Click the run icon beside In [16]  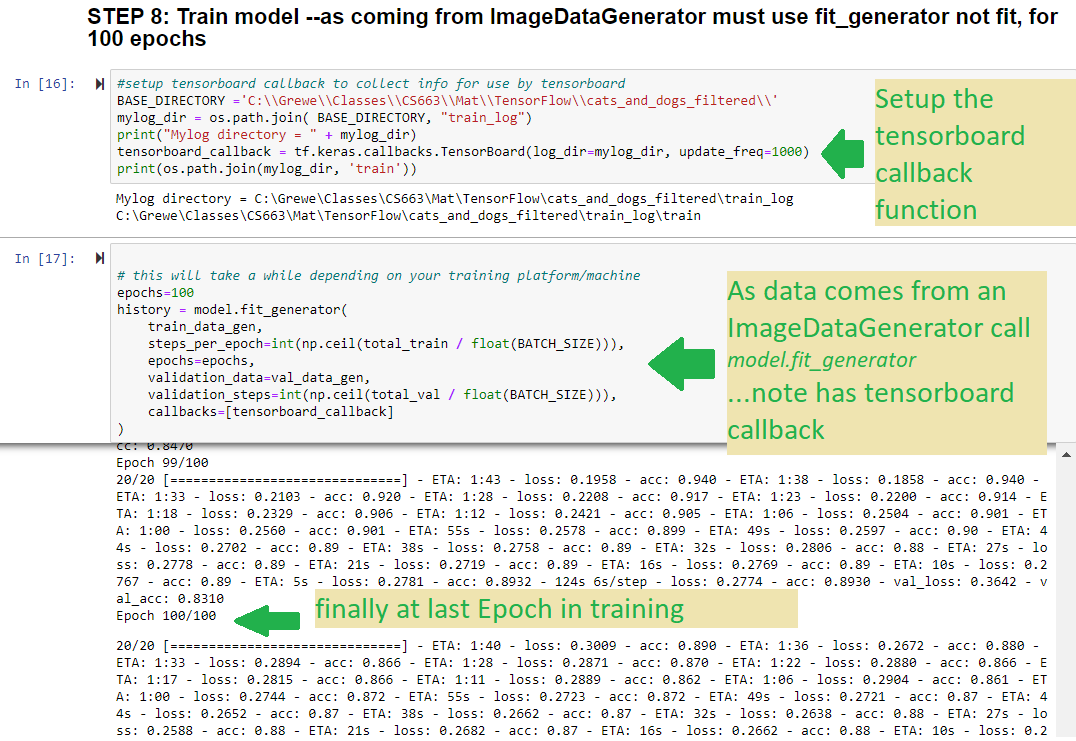pos(99,84)
